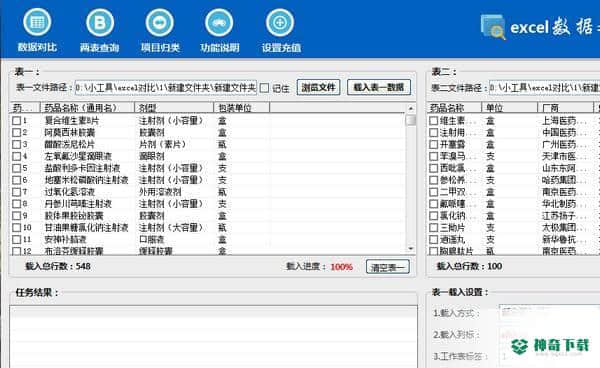Viewport: 600px width, 368px height.
Task: Click the 任务结果 output area
Action: (214, 337)
